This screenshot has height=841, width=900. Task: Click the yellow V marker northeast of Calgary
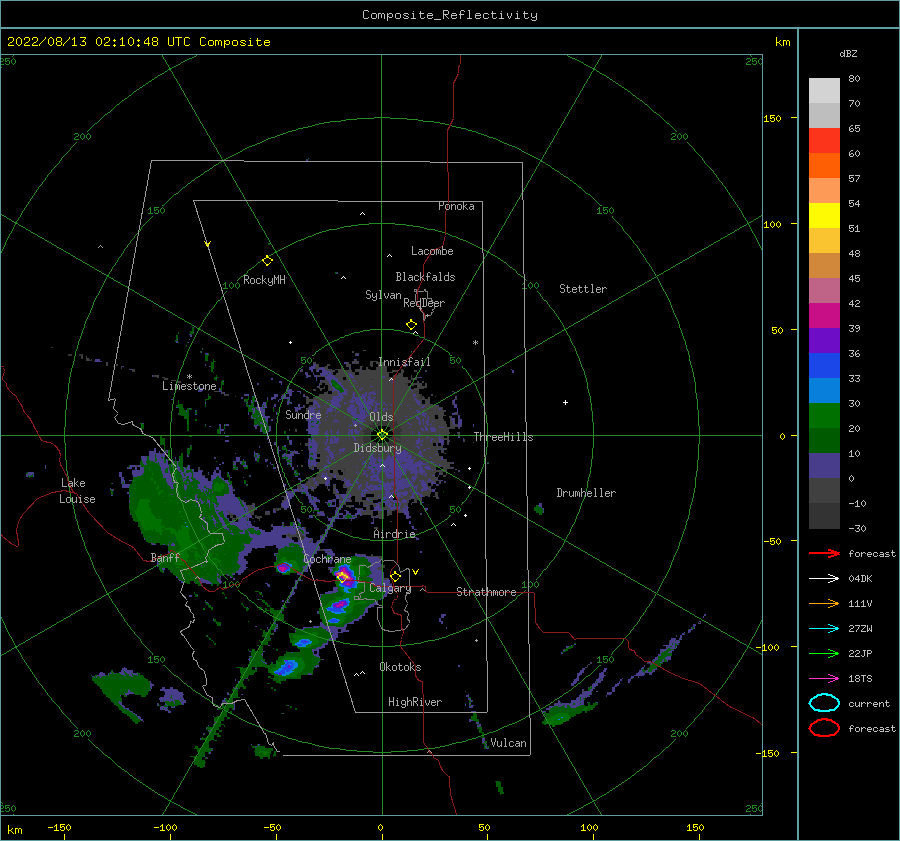pyautogui.click(x=416, y=572)
